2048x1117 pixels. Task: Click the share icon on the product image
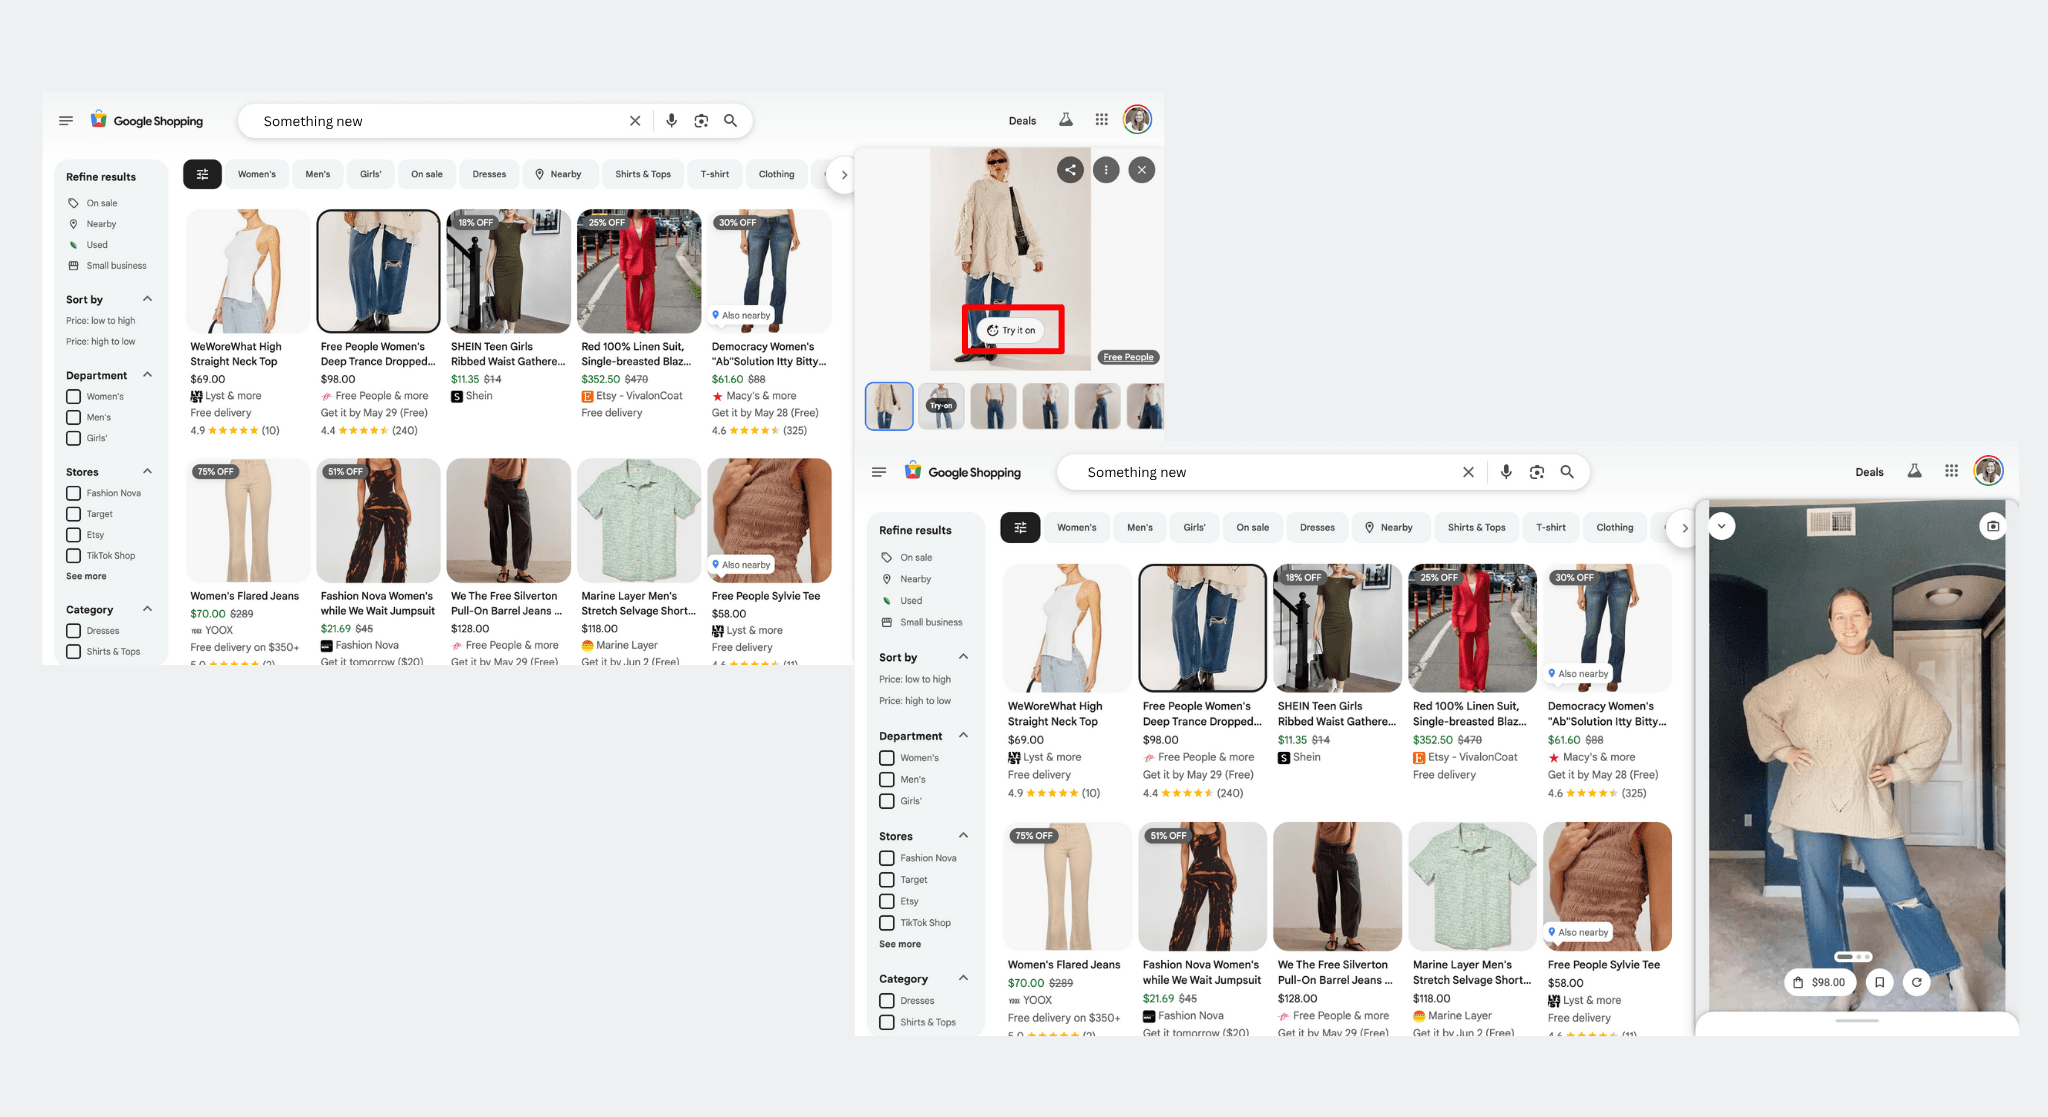click(x=1070, y=170)
